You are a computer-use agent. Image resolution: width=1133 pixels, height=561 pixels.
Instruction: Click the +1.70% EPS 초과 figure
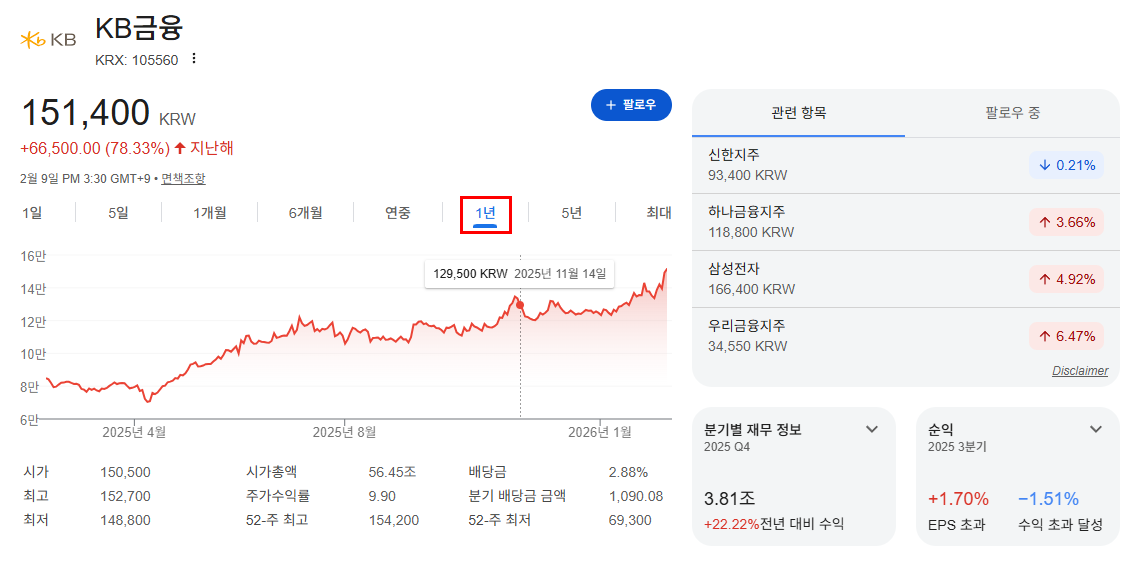(958, 499)
